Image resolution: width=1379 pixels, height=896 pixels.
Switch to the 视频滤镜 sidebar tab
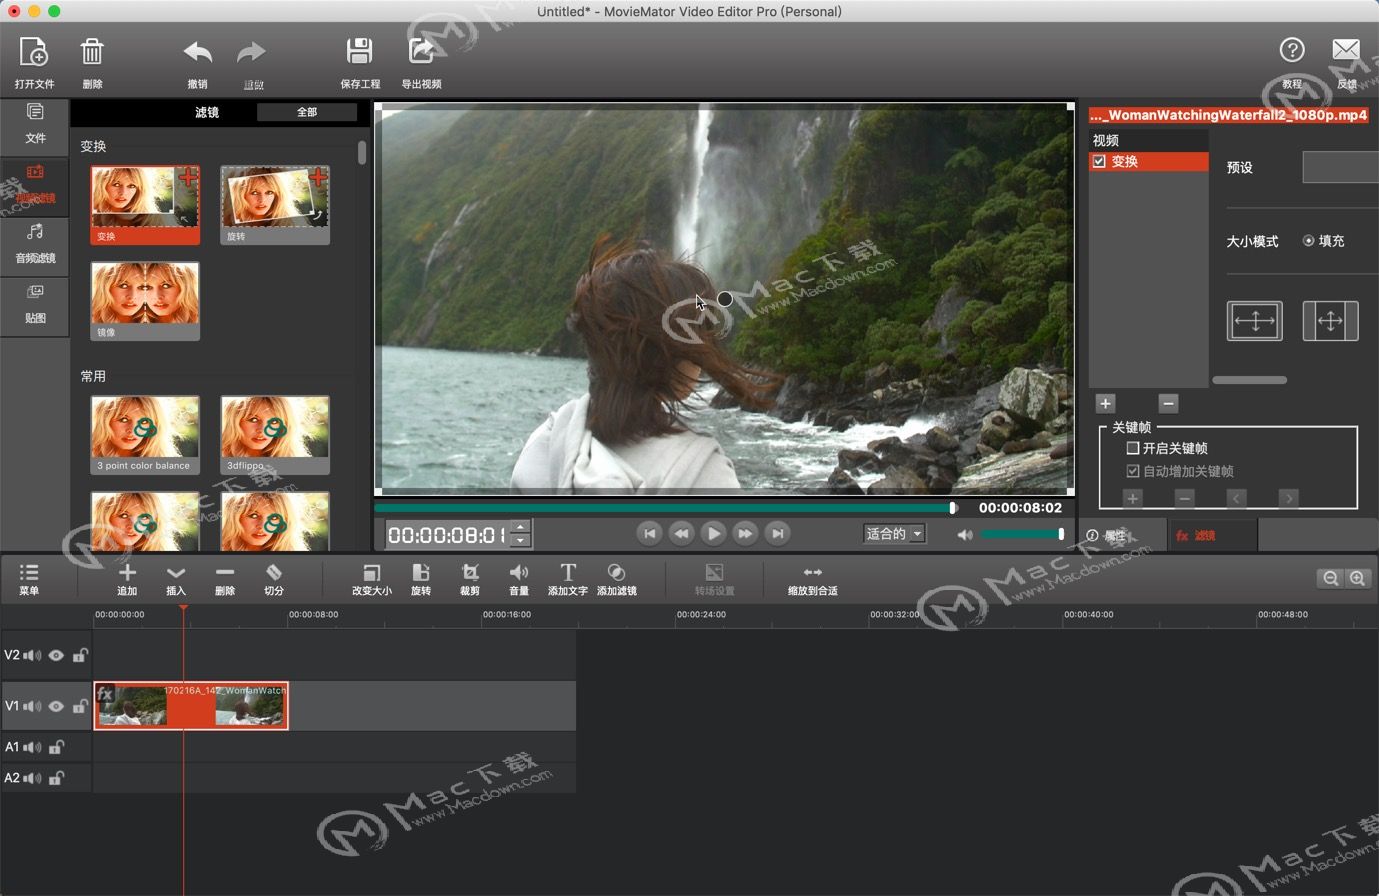pyautogui.click(x=35, y=185)
